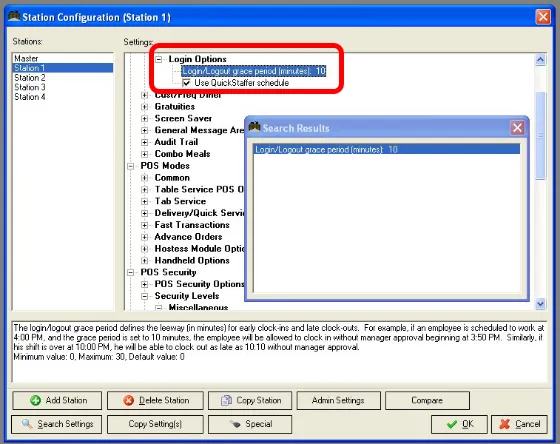Select grace period row in Search Results
This screenshot has height=444, width=560.
pyautogui.click(x=386, y=149)
